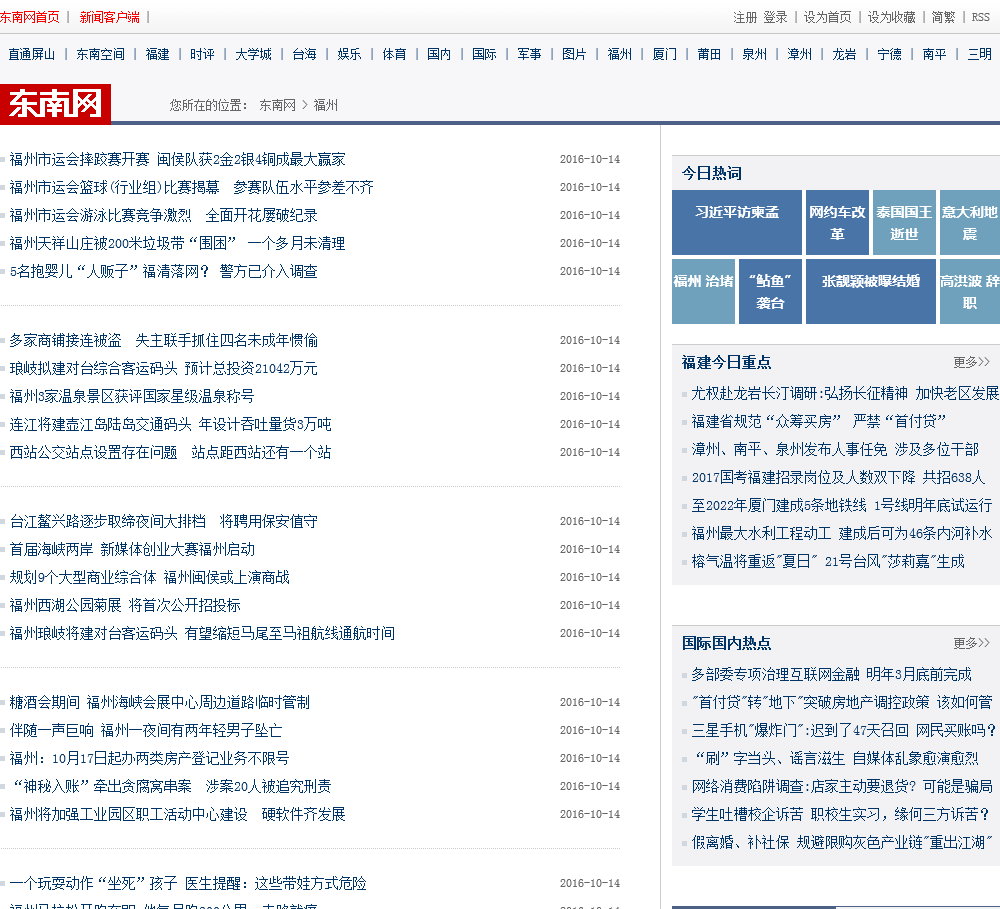Select hot word tile “鲇鱼”袭台
1000x909 pixels.
[770, 291]
